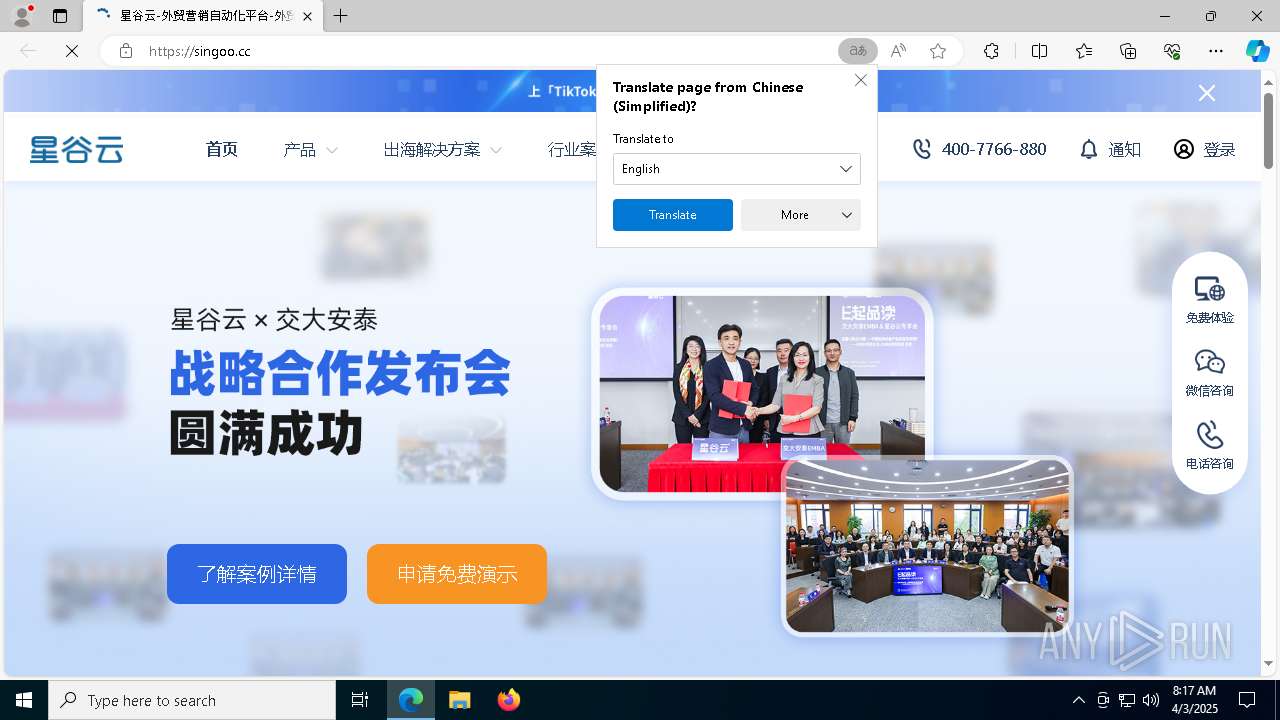Open the signing ceremony photo
This screenshot has width=1280, height=720.
(x=762, y=393)
